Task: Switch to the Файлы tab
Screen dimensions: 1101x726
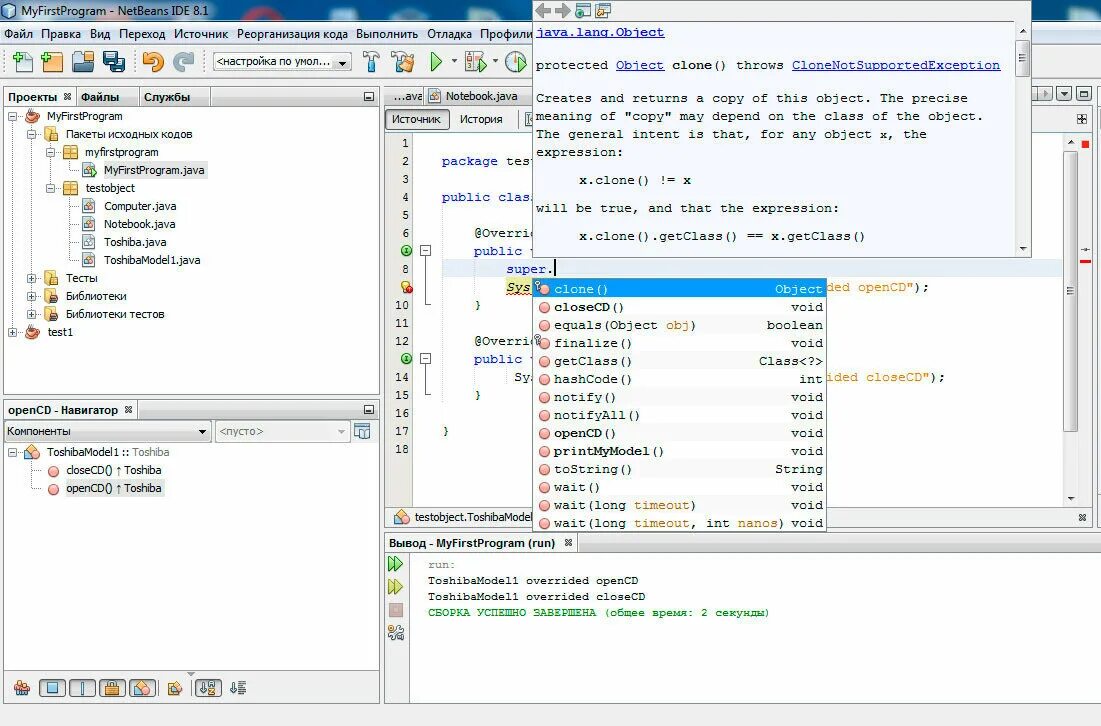Action: point(100,97)
